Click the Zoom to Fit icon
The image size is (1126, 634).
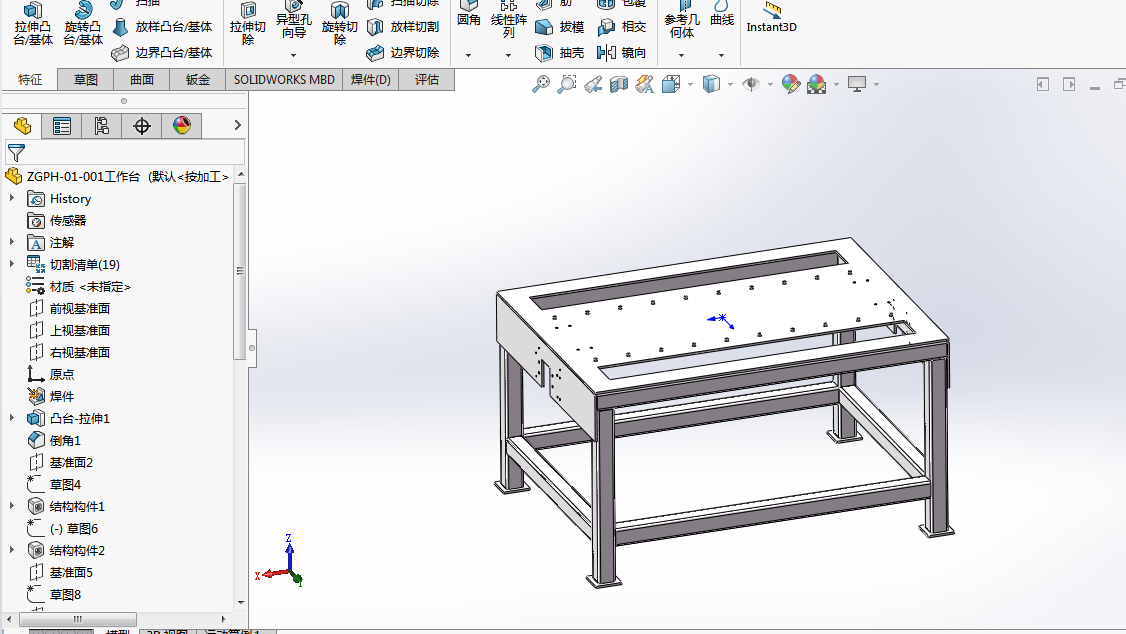pos(541,84)
